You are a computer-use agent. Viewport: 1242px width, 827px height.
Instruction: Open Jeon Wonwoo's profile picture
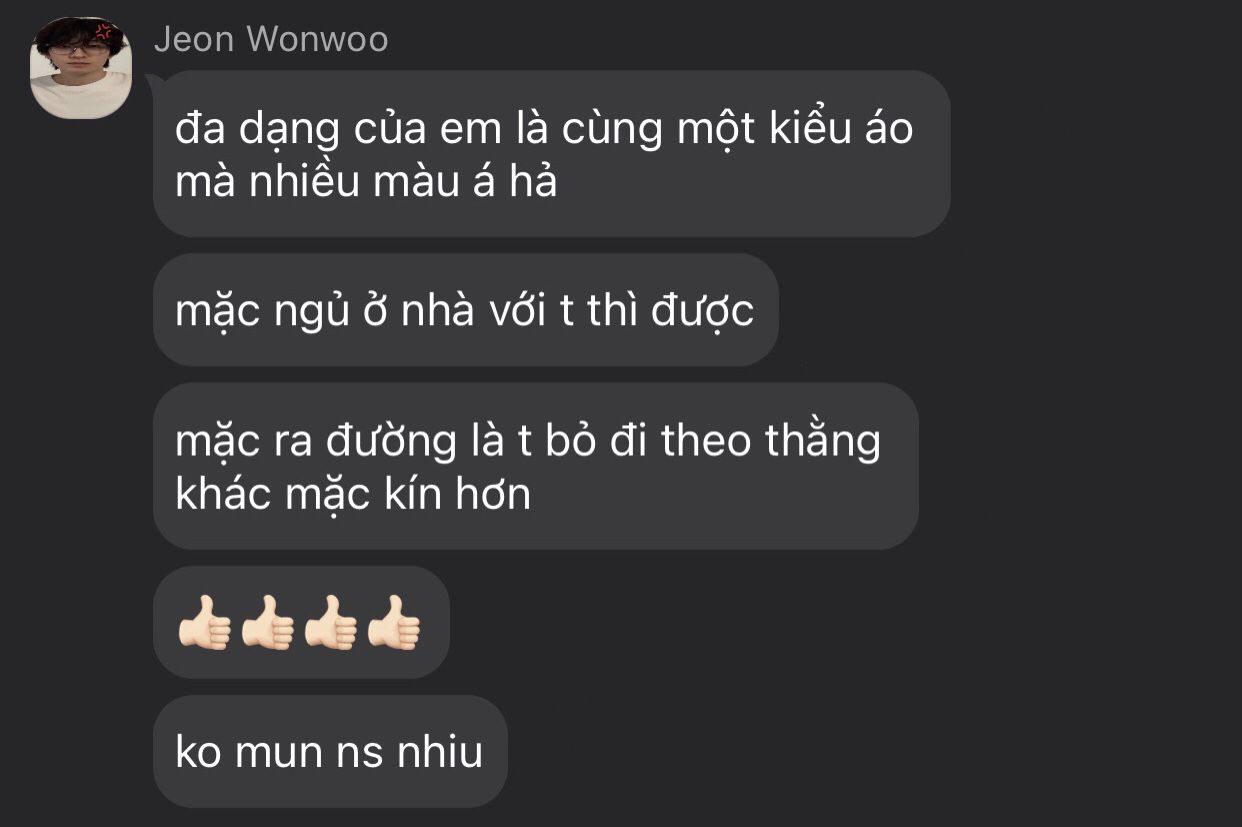[x=81, y=68]
